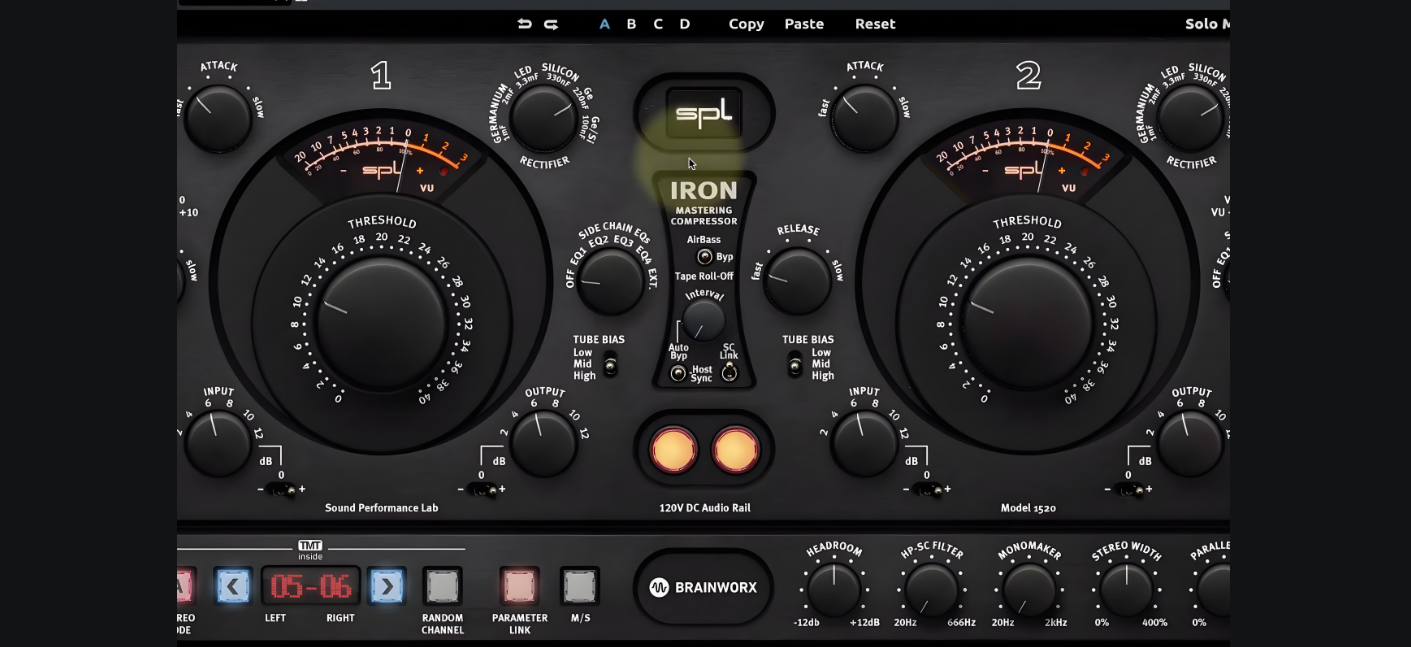Click the channel 2 VU meter
1411x647 pixels.
(1027, 160)
